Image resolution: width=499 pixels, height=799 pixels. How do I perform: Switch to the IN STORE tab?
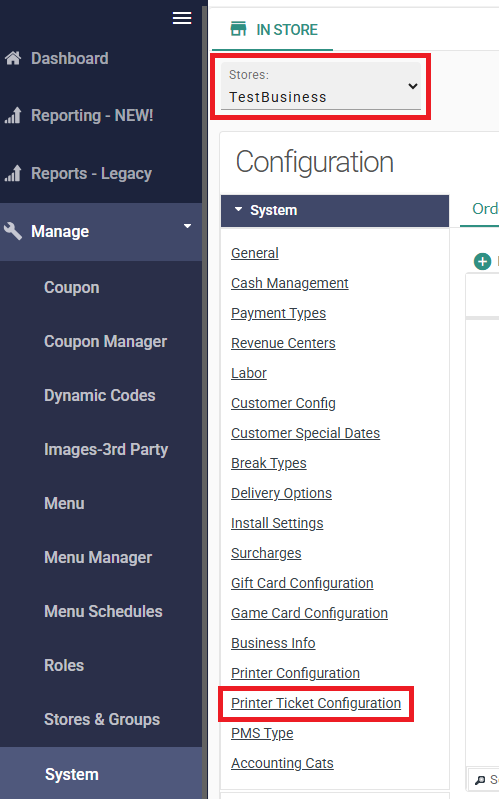[x=274, y=30]
